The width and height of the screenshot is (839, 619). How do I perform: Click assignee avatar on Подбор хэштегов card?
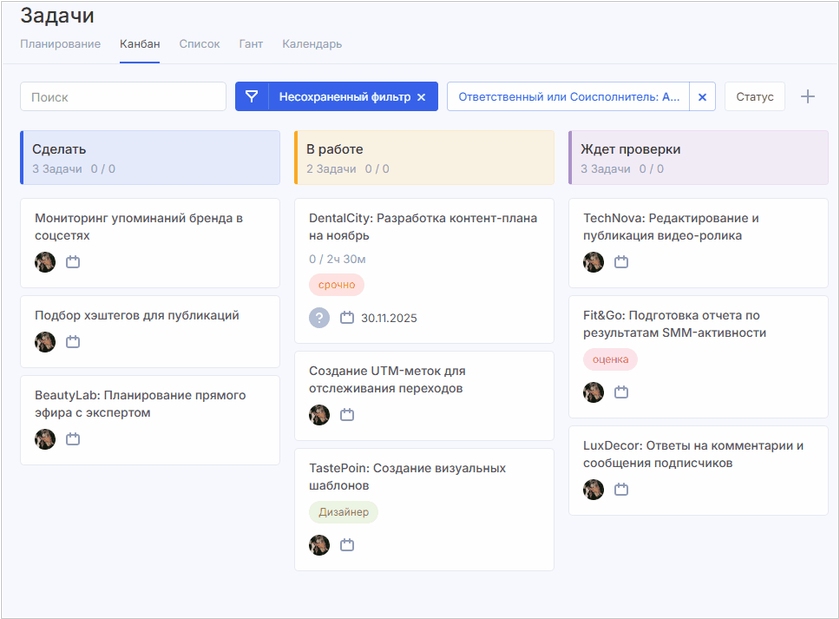tap(45, 342)
